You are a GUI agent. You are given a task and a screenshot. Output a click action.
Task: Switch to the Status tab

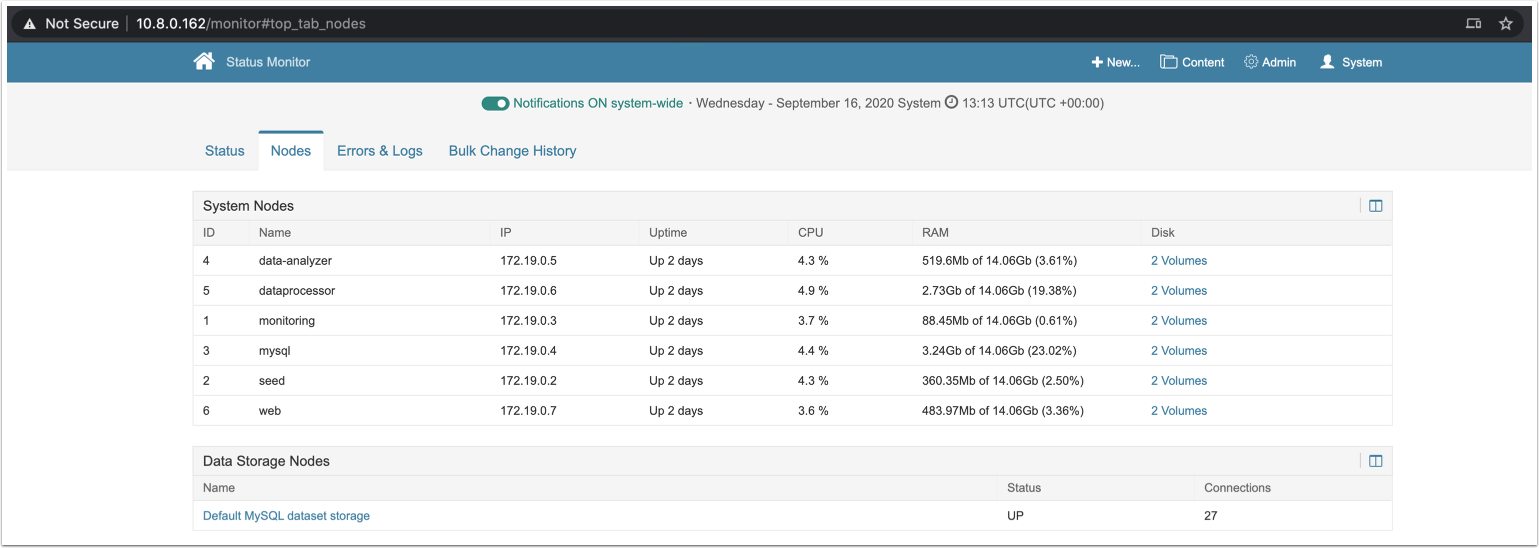click(x=224, y=151)
